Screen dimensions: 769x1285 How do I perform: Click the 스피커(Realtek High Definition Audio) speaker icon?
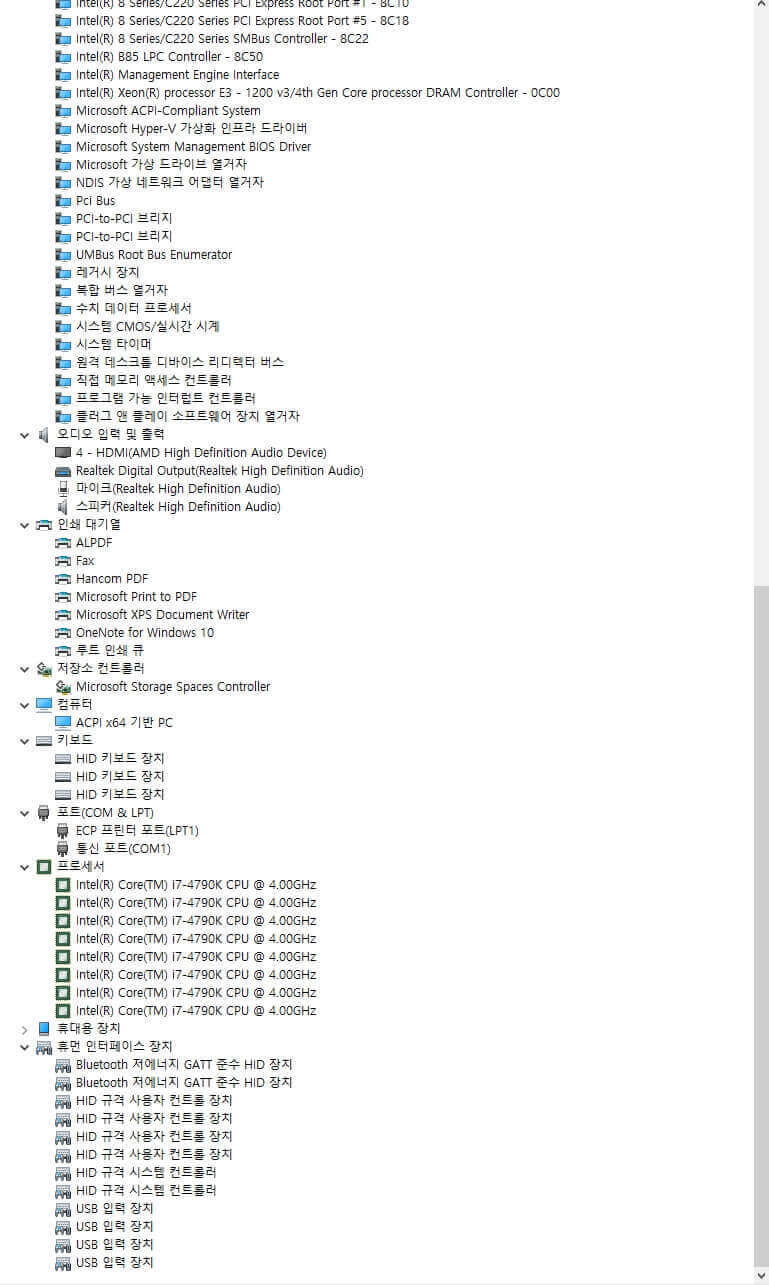click(63, 506)
